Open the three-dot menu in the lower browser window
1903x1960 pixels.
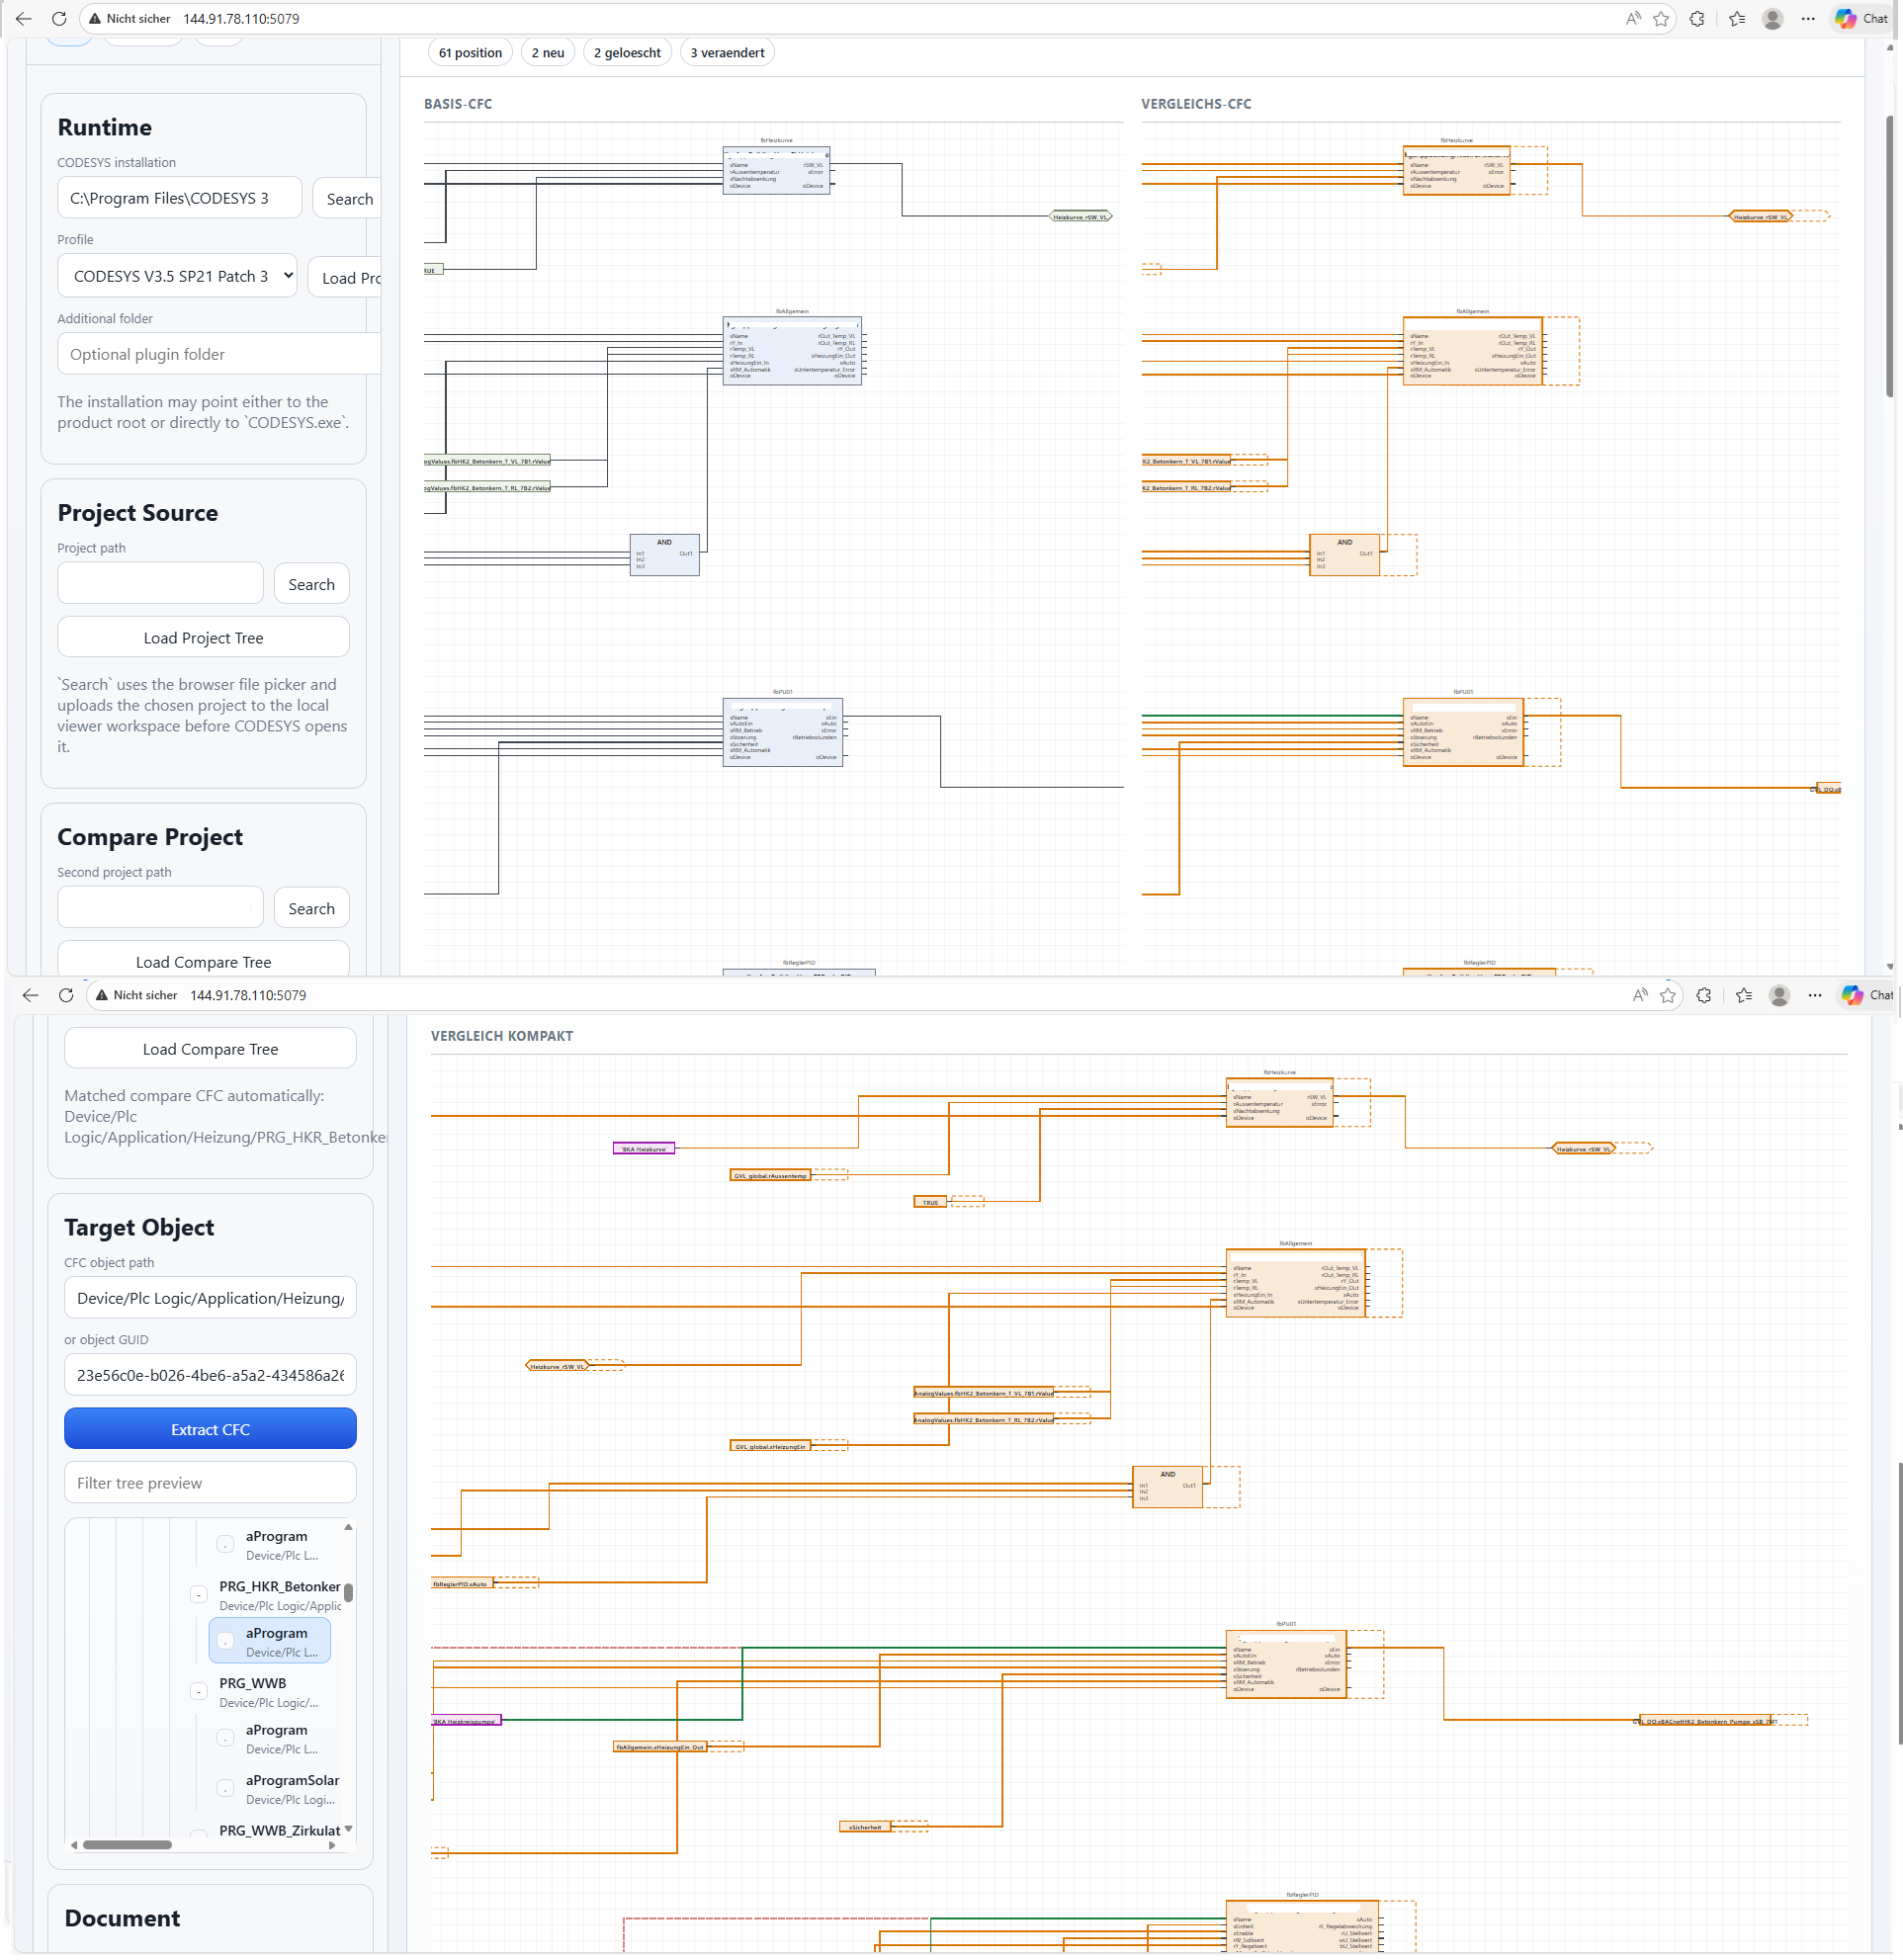pyautogui.click(x=1815, y=995)
